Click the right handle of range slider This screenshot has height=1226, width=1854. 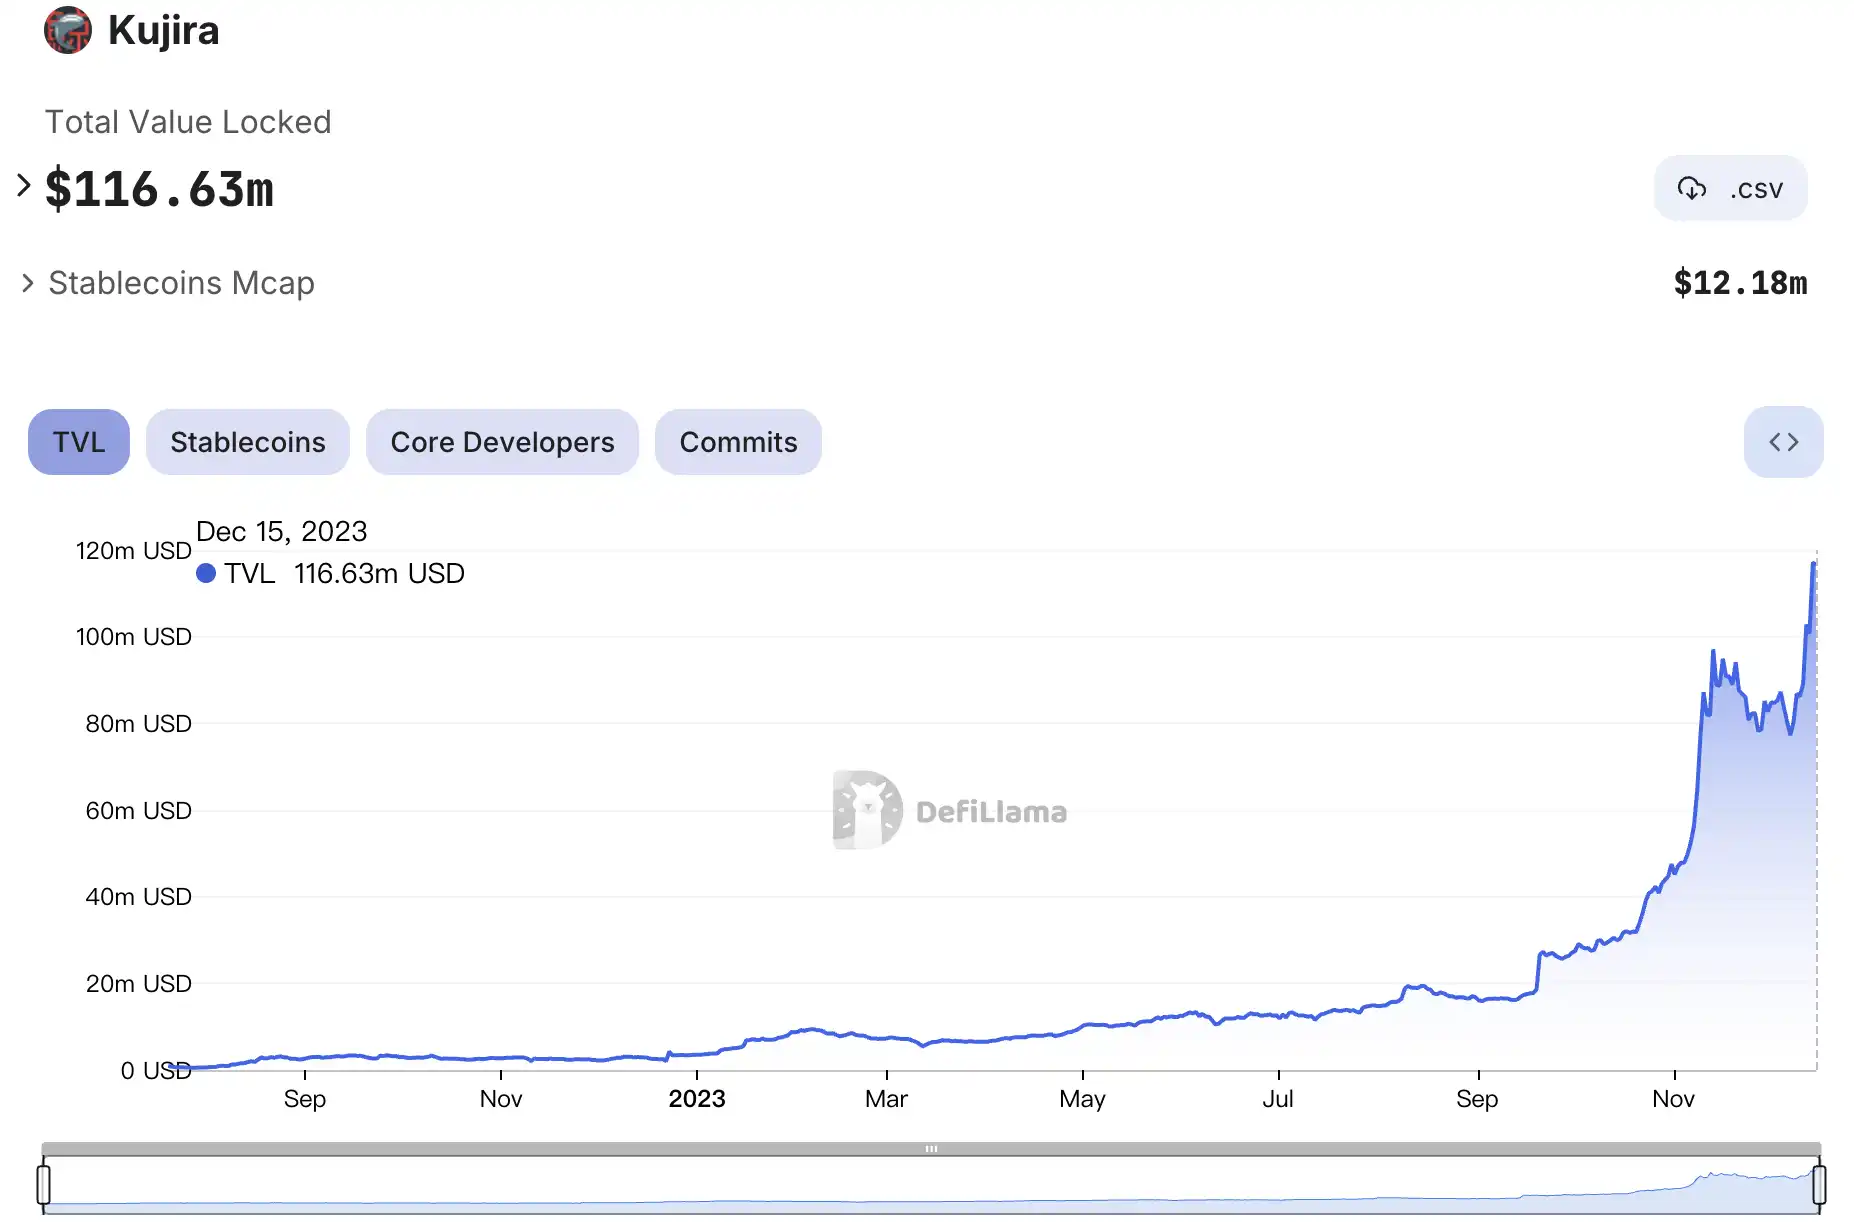(1819, 1184)
